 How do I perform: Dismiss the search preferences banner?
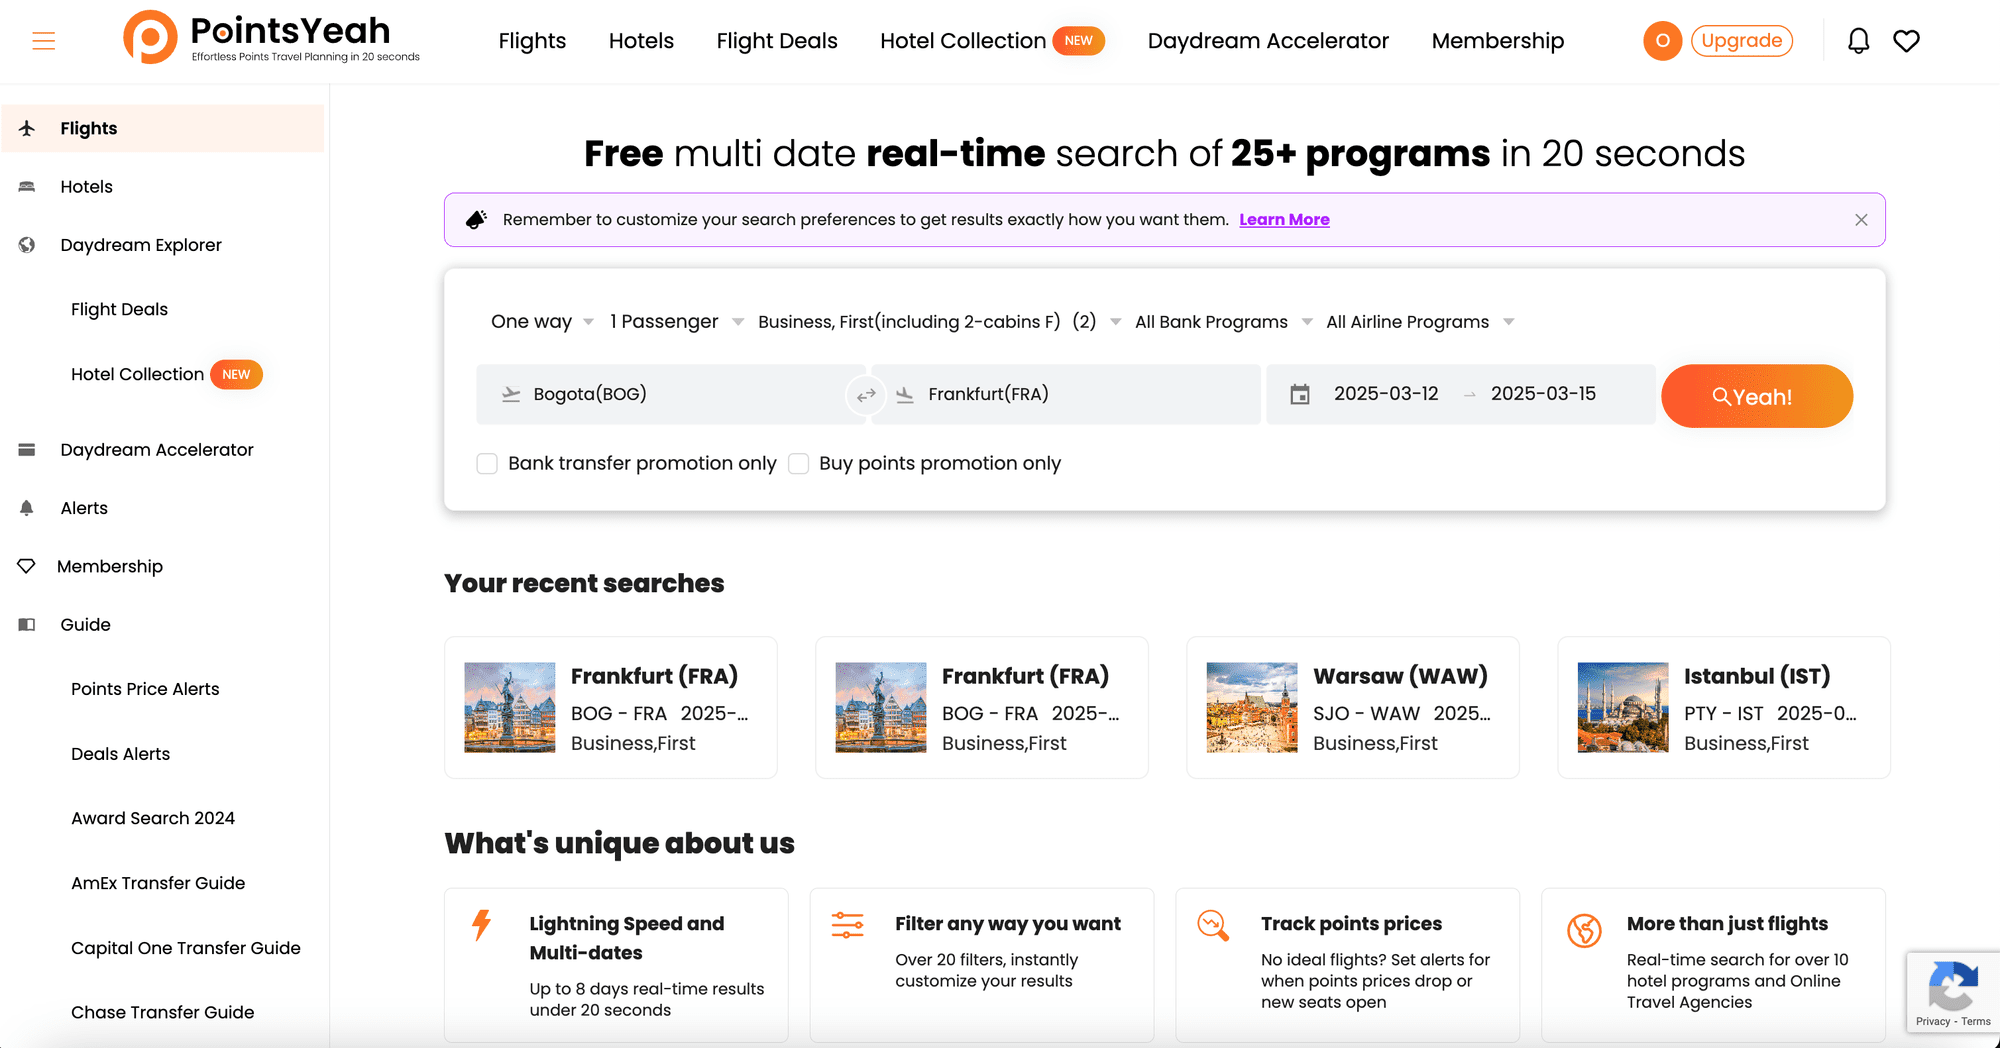pyautogui.click(x=1861, y=220)
